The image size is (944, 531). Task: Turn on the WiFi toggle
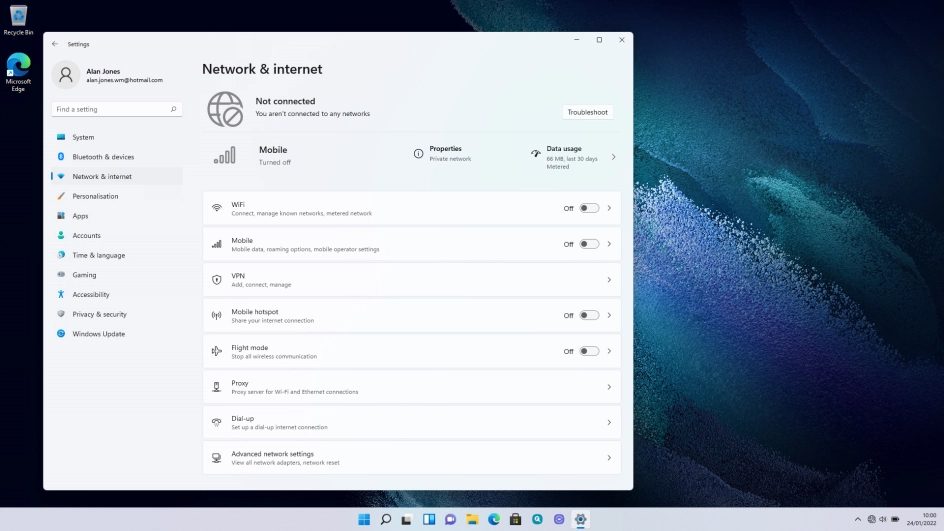click(x=589, y=208)
